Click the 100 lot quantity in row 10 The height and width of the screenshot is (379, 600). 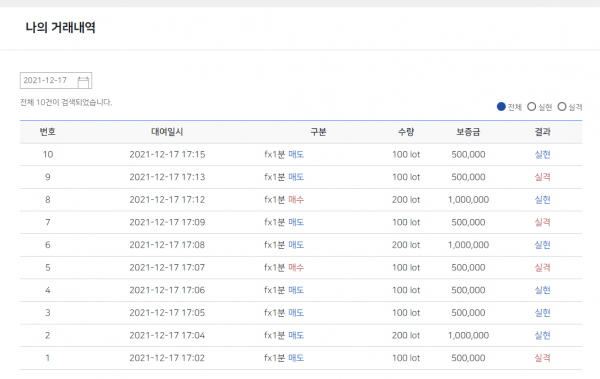(x=406, y=154)
